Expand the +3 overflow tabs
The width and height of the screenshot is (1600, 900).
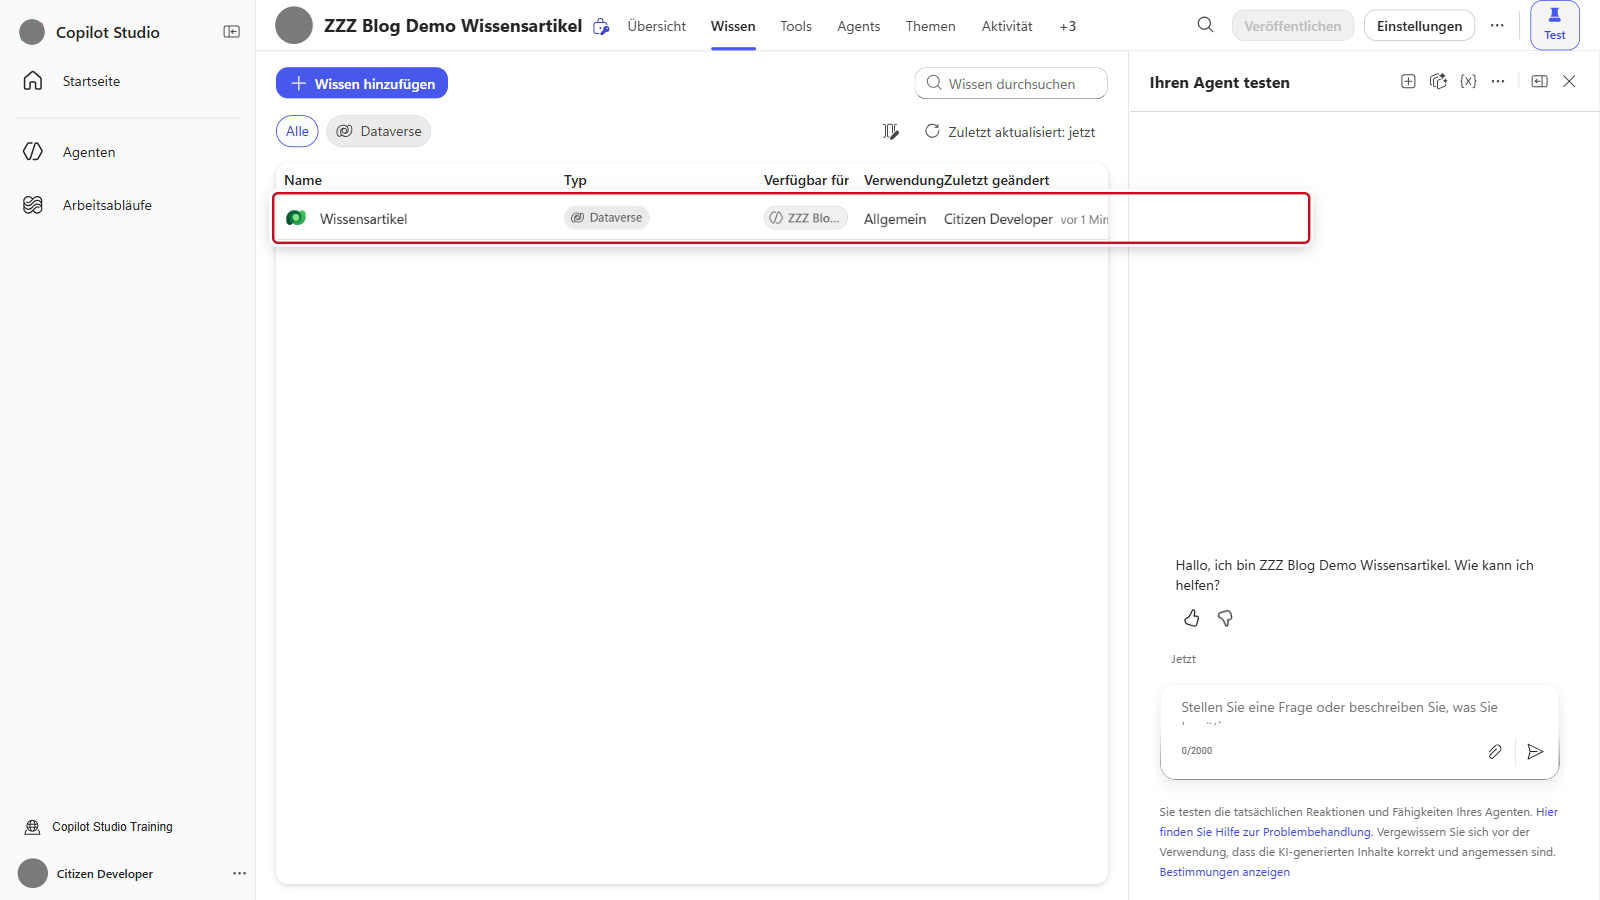pos(1068,26)
